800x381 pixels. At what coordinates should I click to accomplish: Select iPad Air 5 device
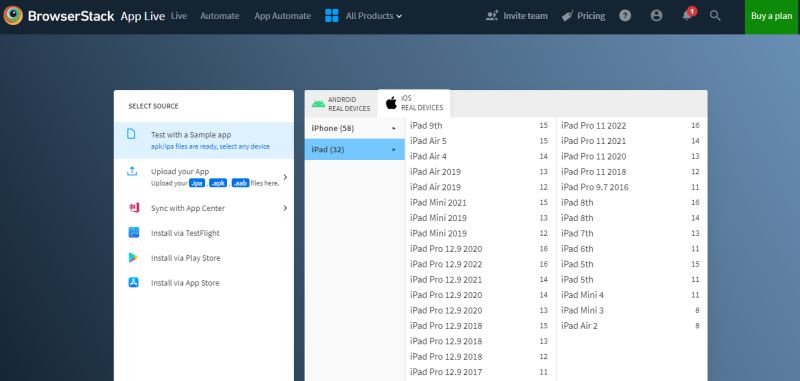[x=479, y=141]
